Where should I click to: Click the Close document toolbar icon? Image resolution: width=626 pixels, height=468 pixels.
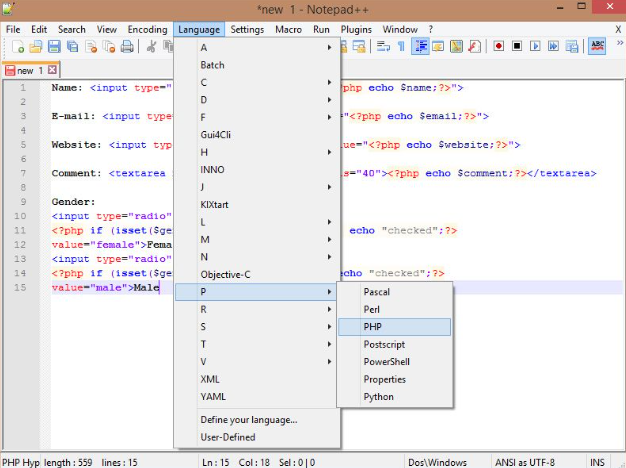click(91, 47)
